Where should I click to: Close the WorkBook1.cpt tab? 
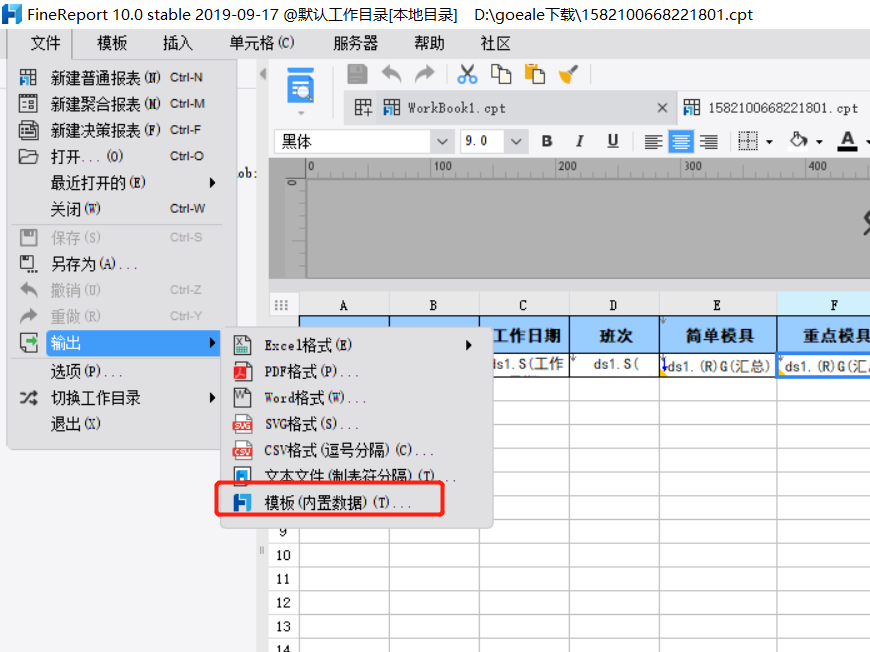tap(662, 108)
